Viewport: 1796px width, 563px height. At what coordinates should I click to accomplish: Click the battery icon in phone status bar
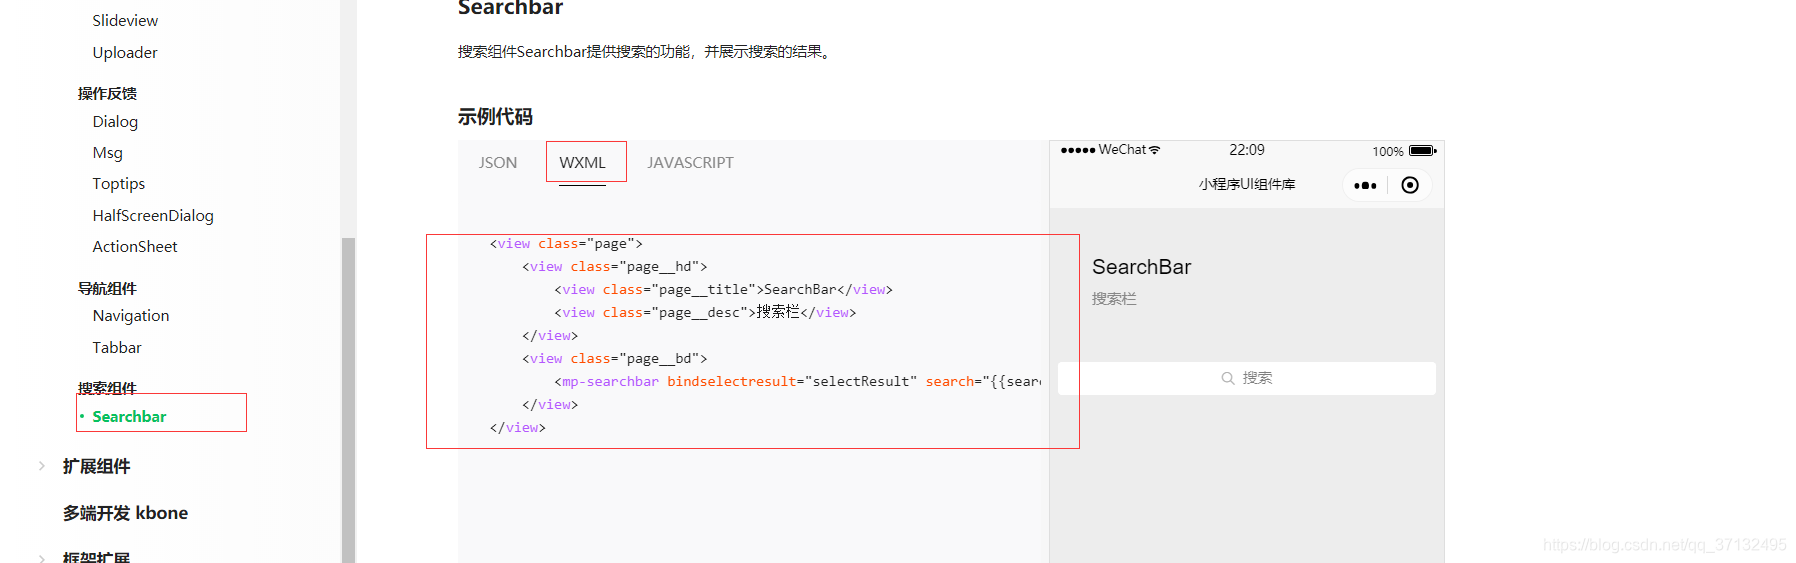coord(1423,151)
